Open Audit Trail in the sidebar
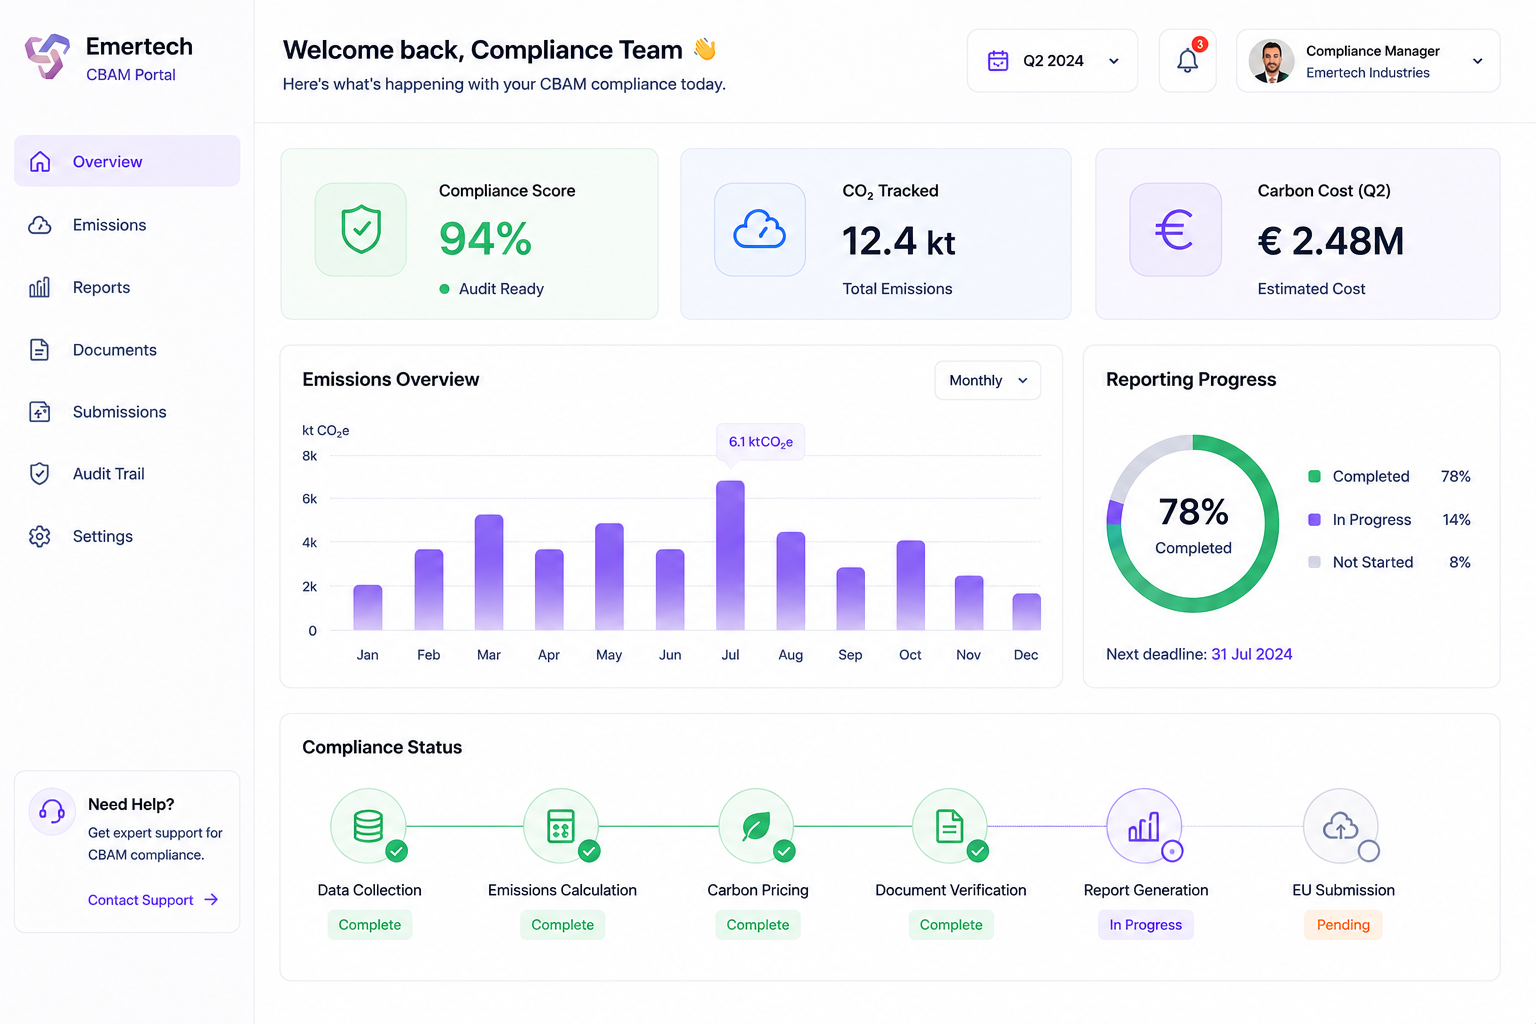Viewport: 1536px width, 1024px height. click(x=127, y=474)
